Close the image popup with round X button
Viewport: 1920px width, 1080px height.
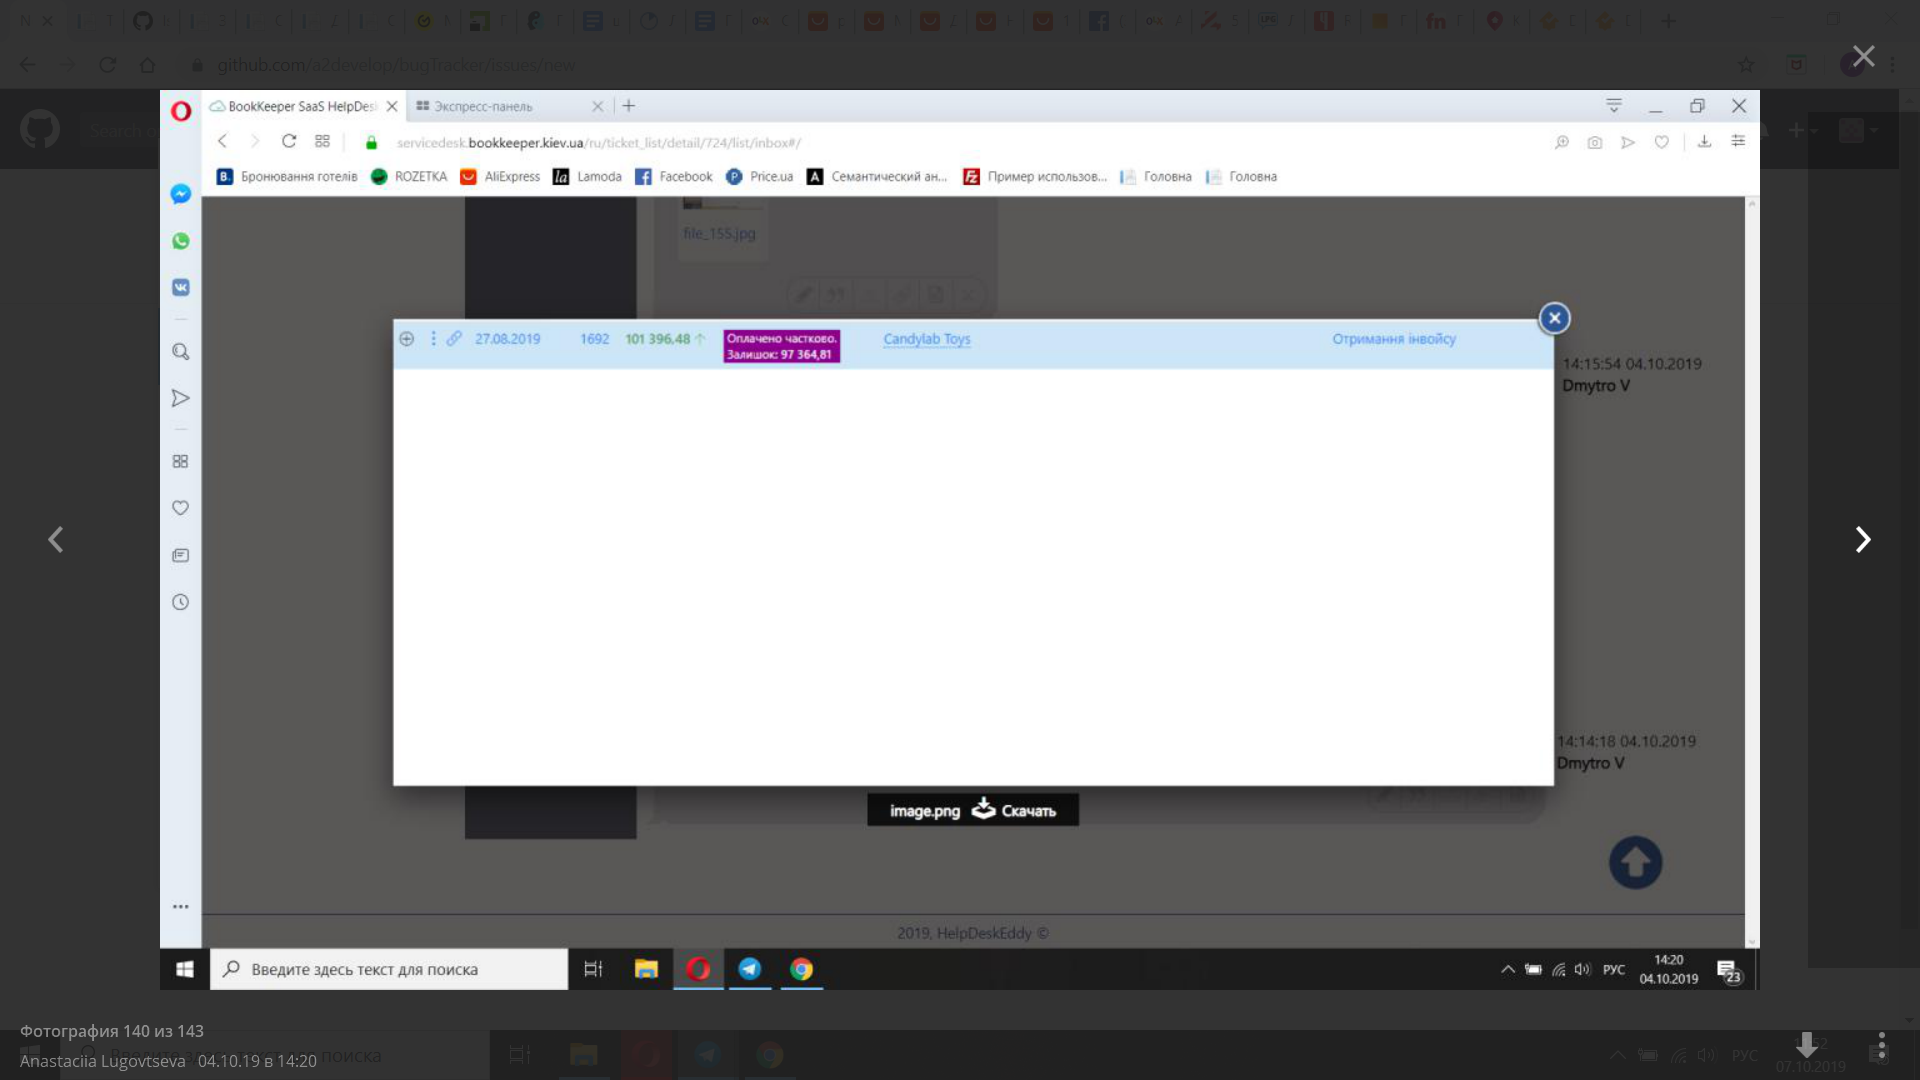click(x=1554, y=318)
